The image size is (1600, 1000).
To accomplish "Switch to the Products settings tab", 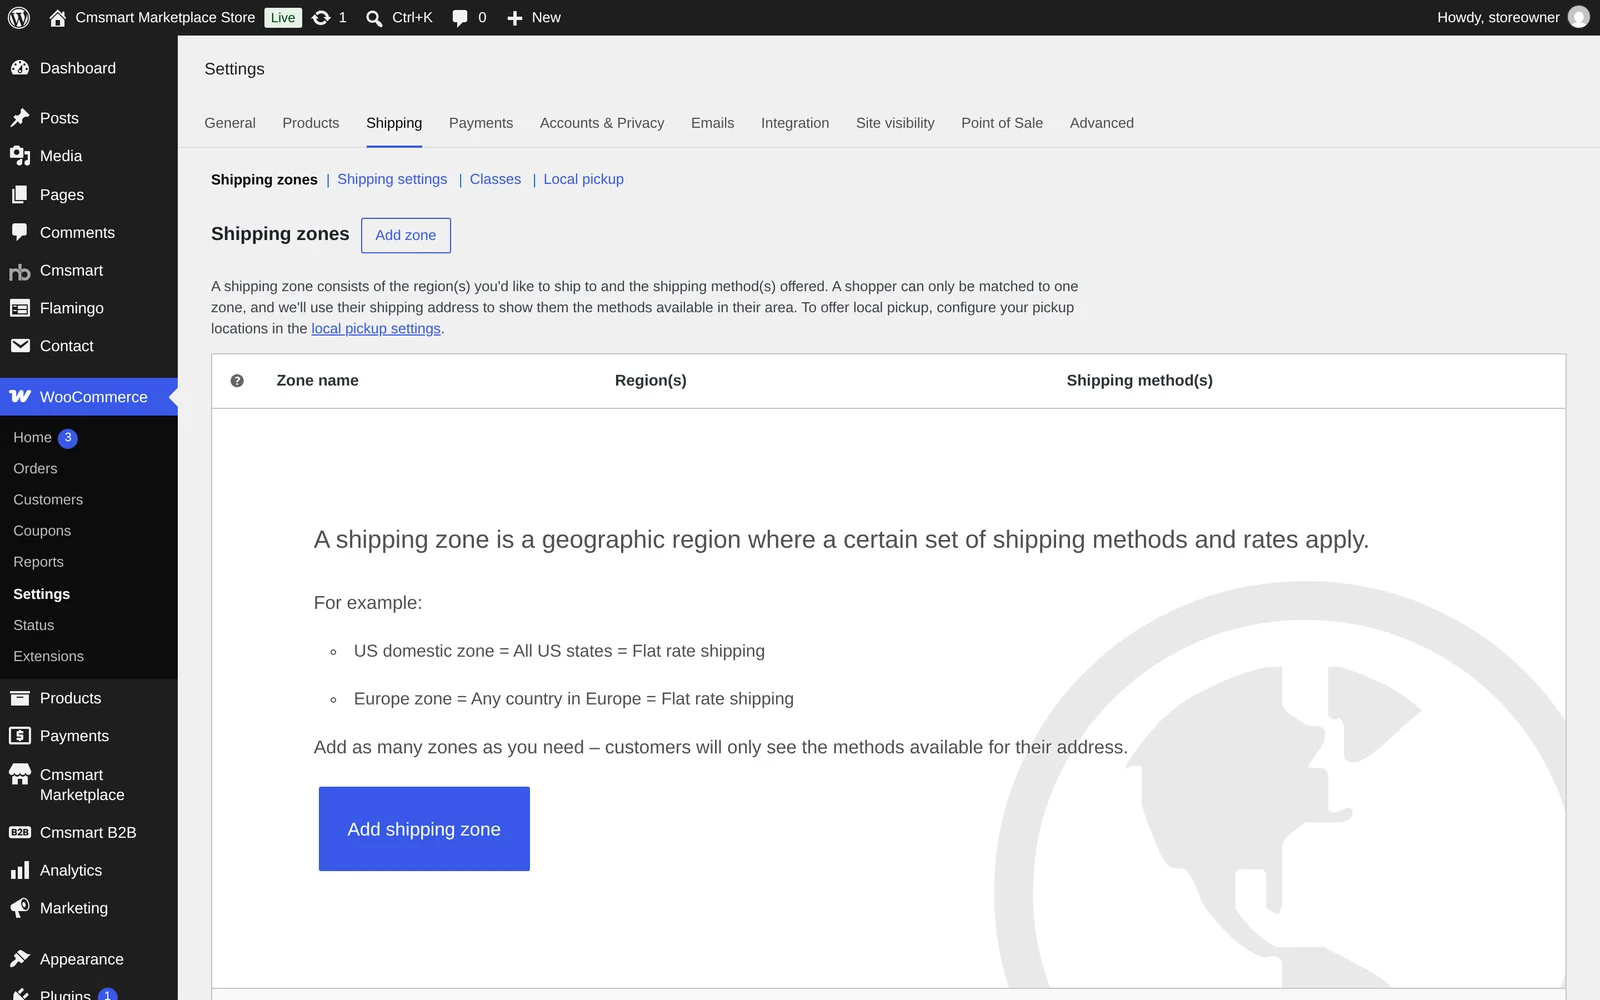I will coord(311,123).
